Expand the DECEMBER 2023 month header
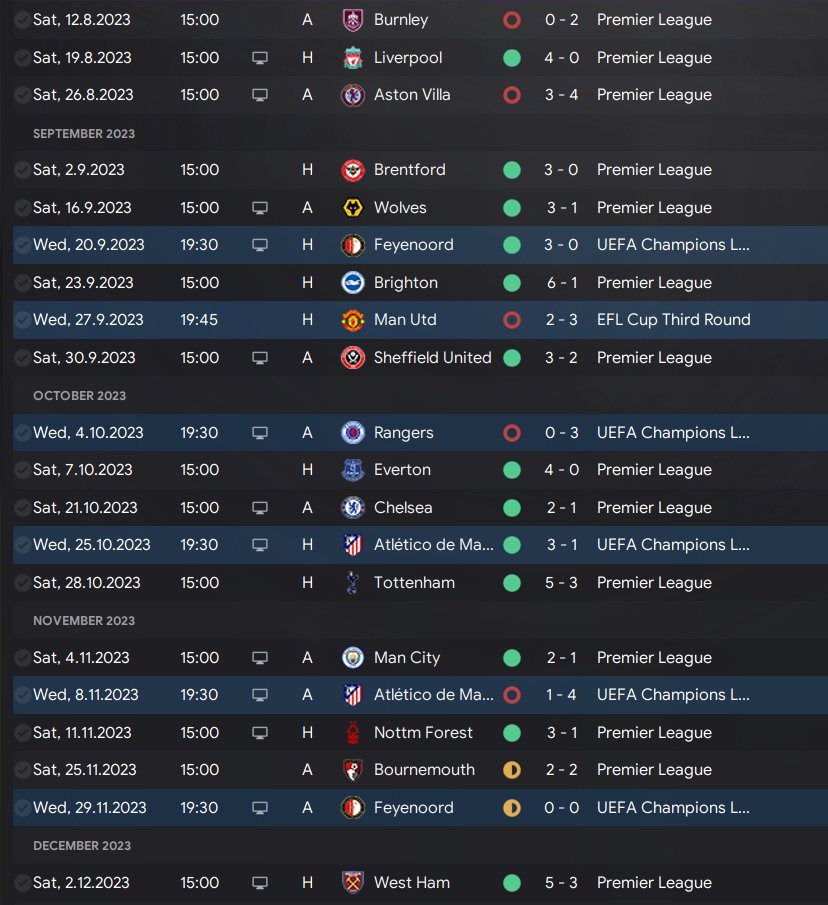828x905 pixels. click(x=82, y=846)
